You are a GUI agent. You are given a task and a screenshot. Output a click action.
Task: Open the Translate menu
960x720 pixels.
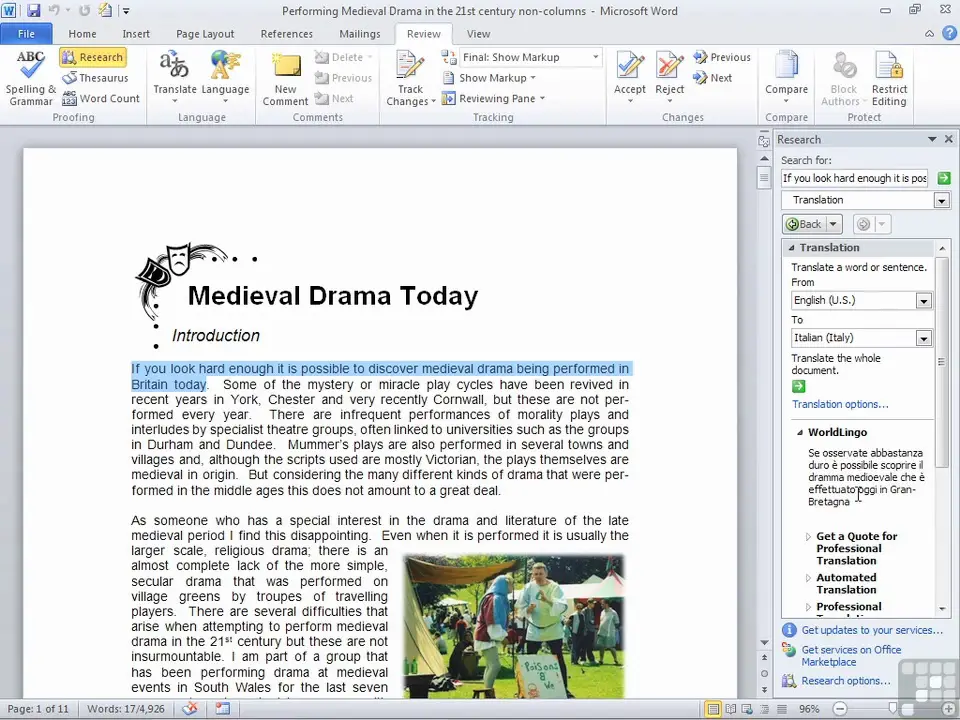(174, 78)
